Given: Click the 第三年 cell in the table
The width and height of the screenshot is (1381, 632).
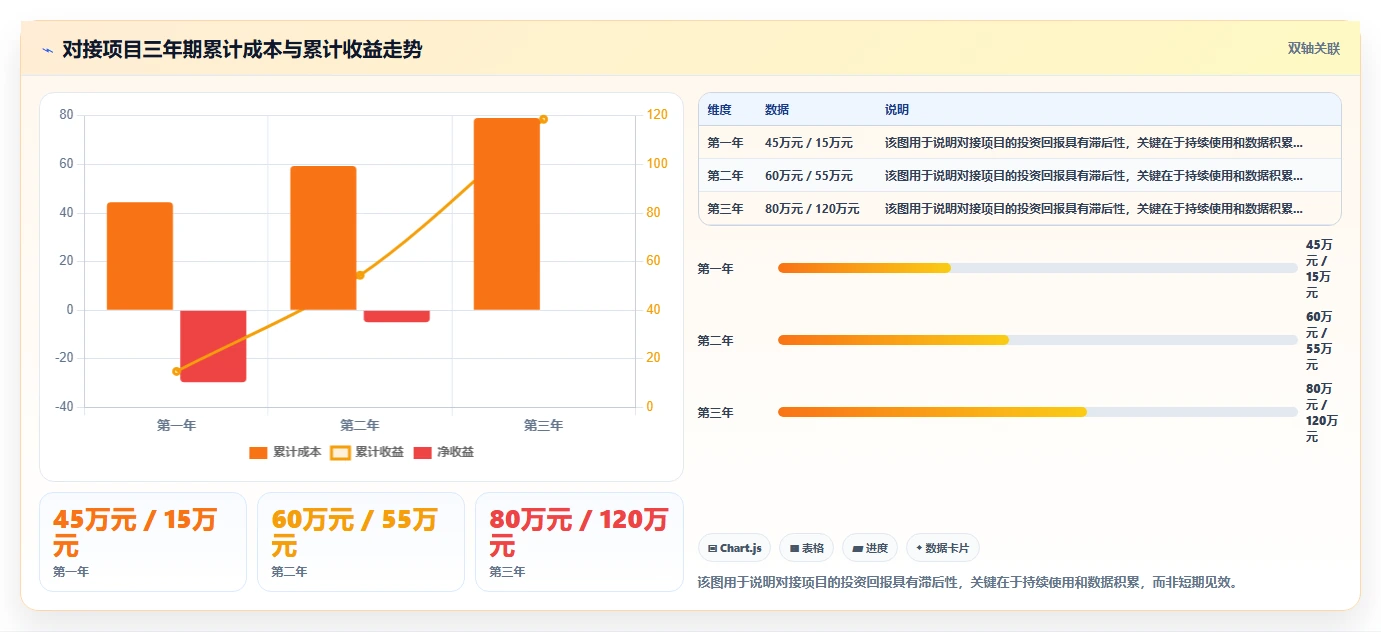Looking at the screenshot, I should (726, 209).
